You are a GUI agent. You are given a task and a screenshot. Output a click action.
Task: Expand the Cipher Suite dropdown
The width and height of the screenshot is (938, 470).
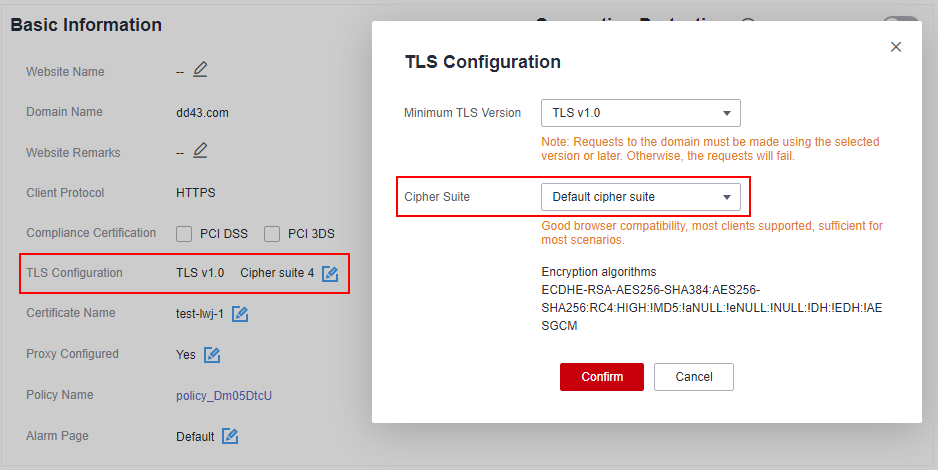pyautogui.click(x=641, y=197)
